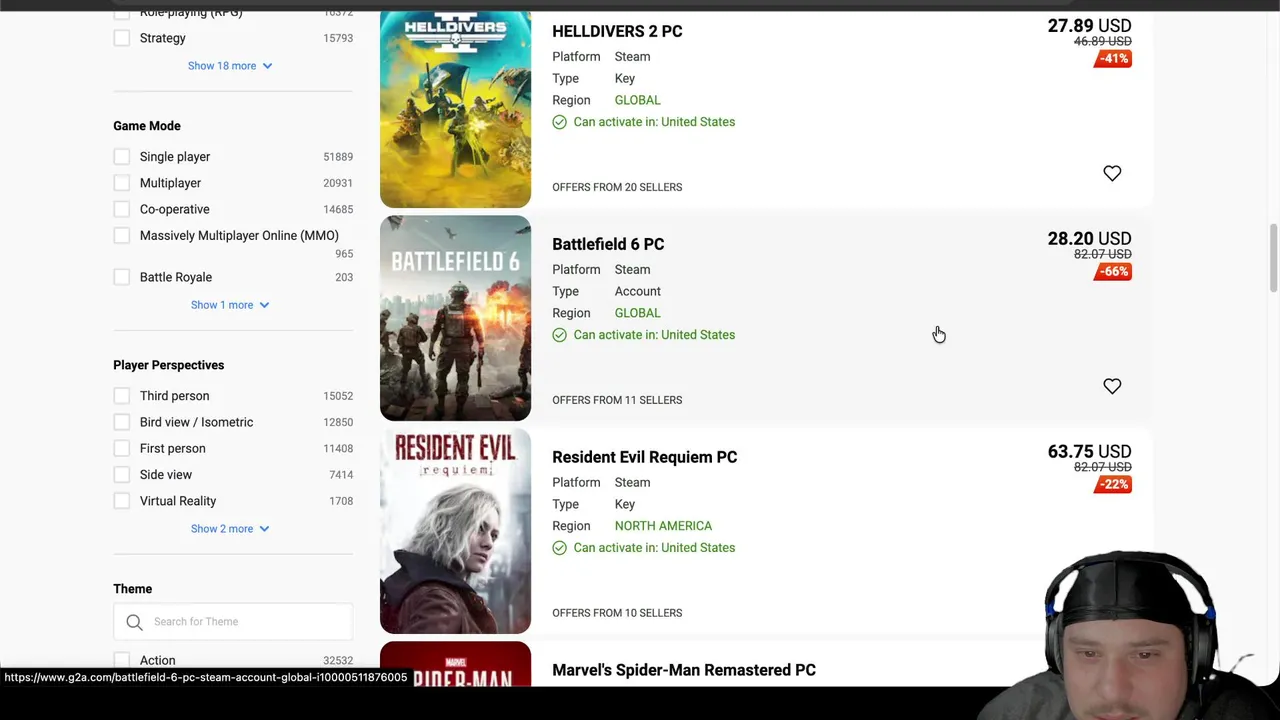This screenshot has height=720, width=1280.
Task: Toggle the Battle Royale checkbox
Action: (122, 277)
